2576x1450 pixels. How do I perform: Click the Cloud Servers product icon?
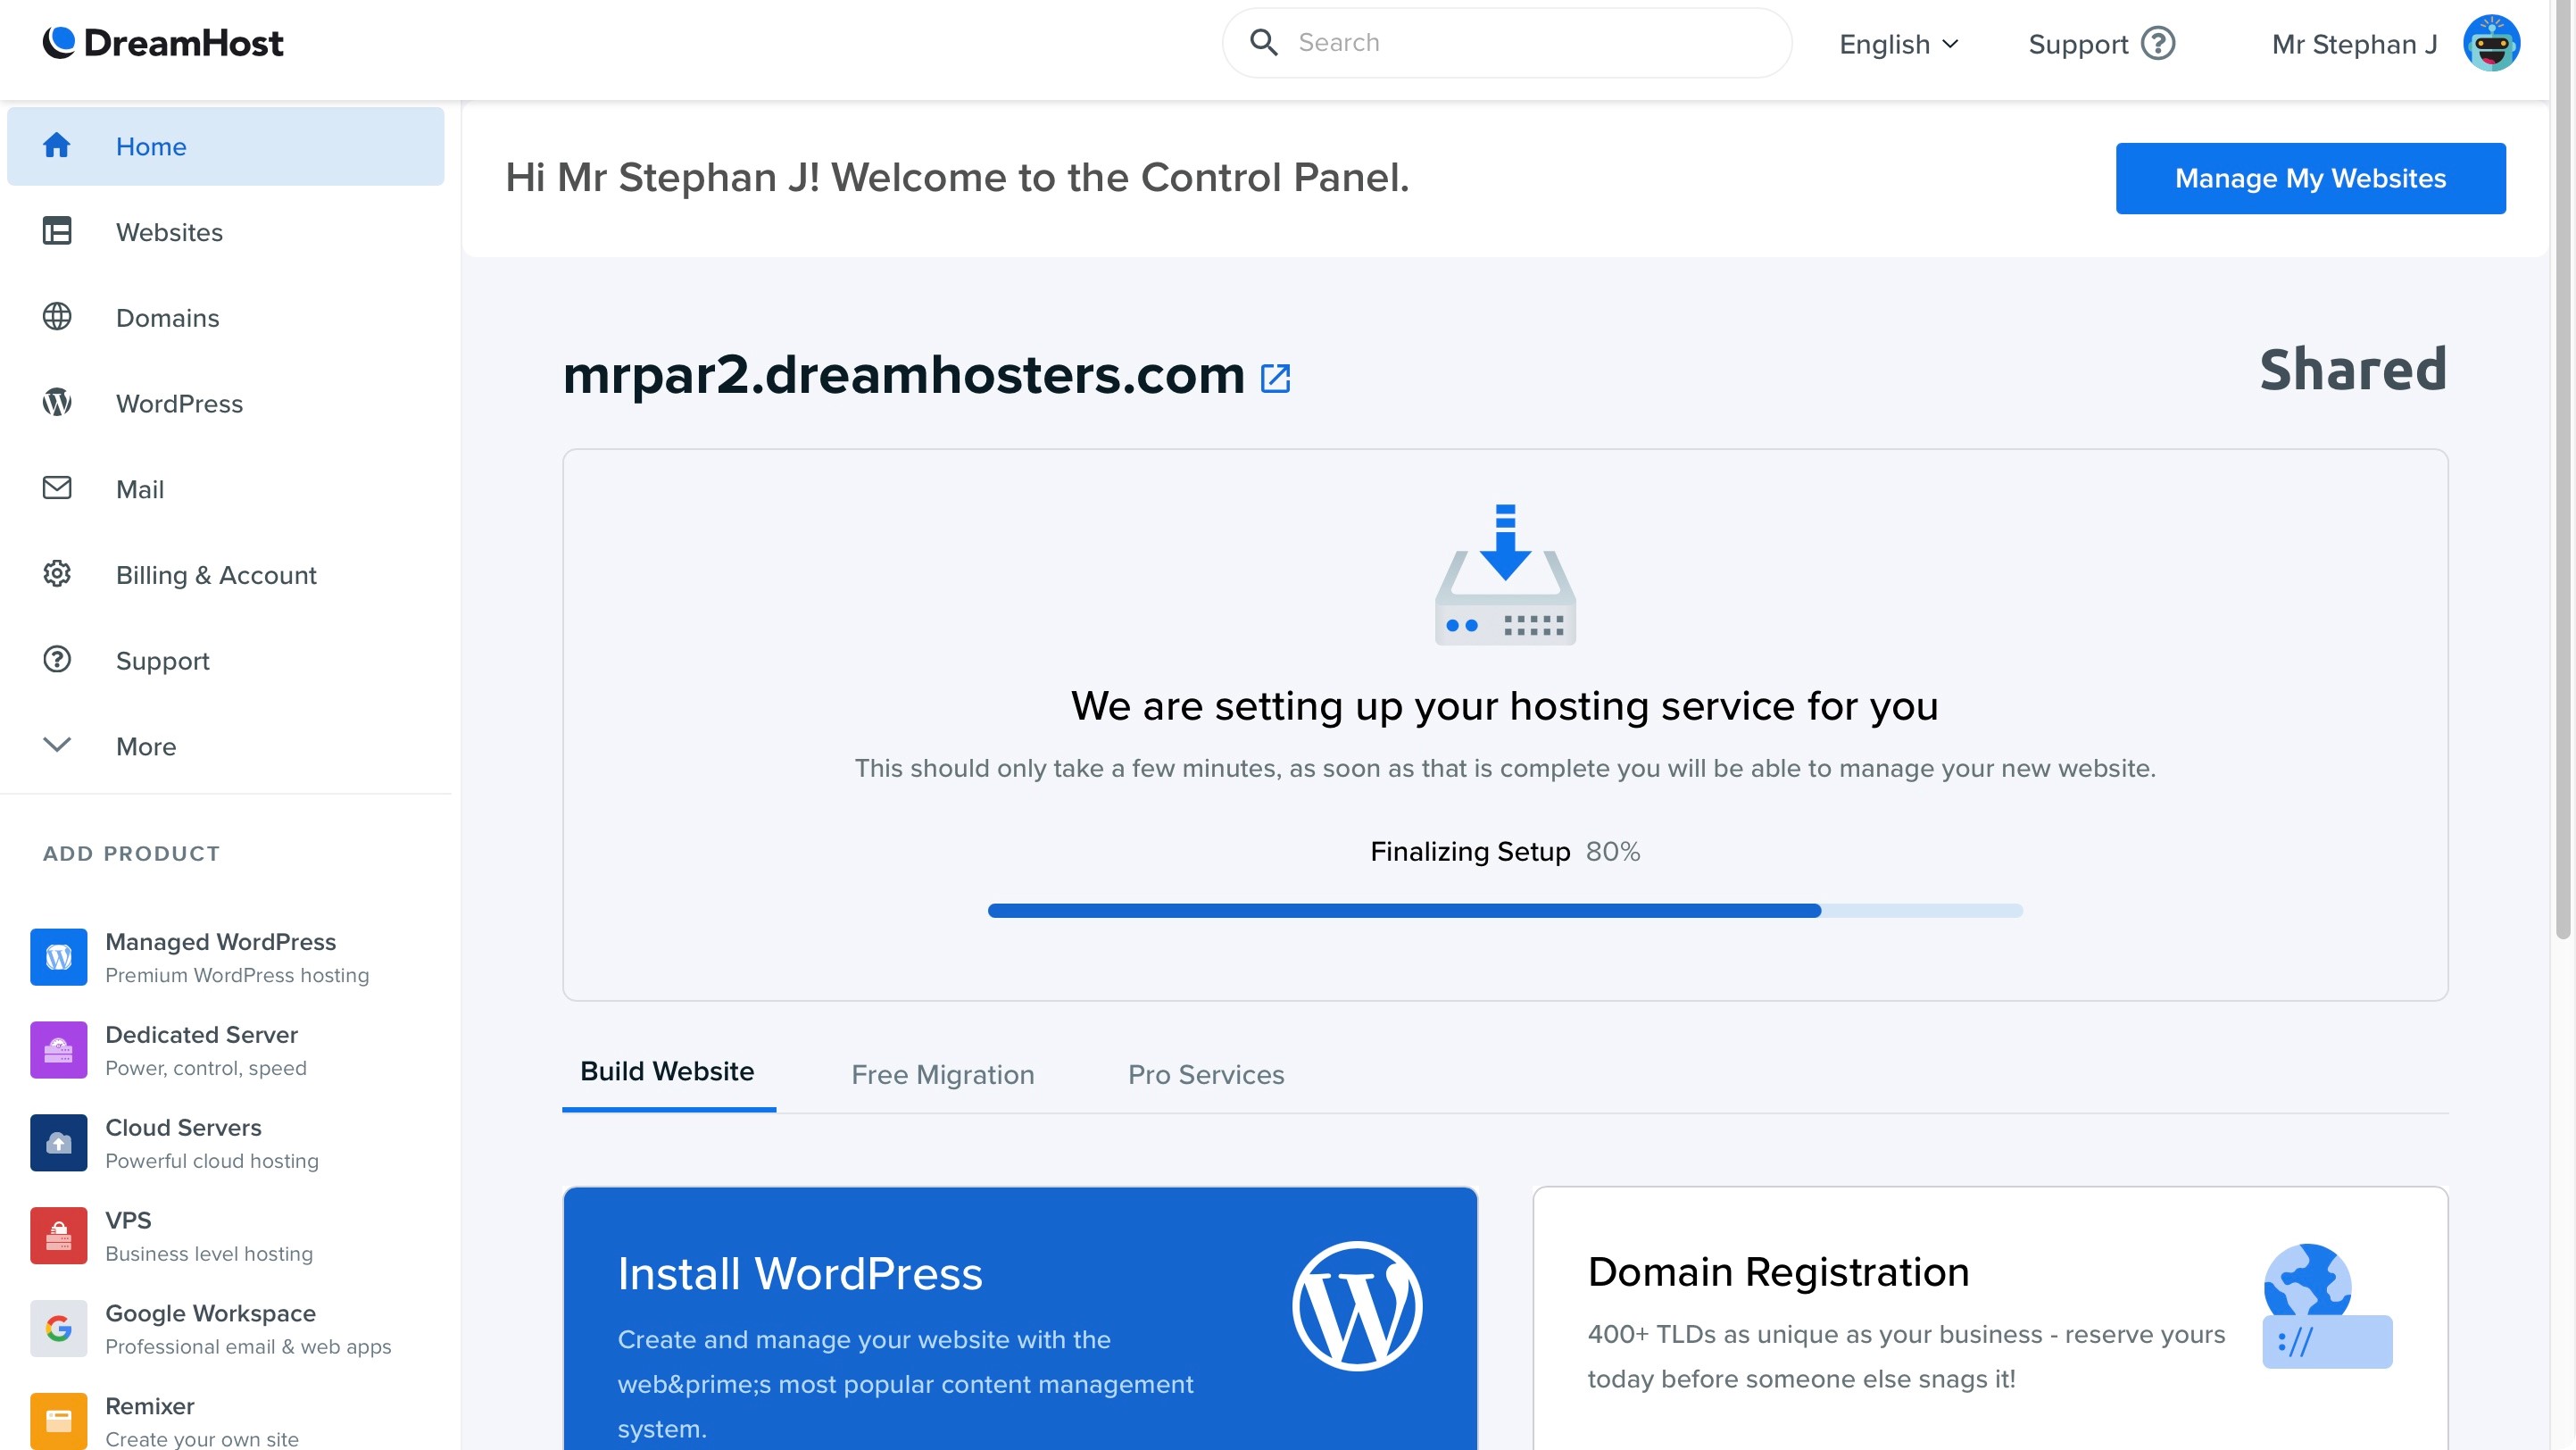[59, 1142]
